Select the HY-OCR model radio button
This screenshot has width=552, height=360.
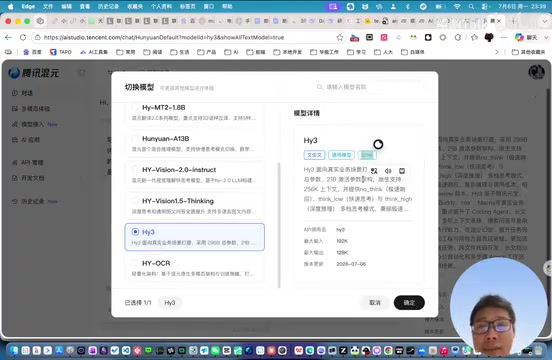click(135, 263)
